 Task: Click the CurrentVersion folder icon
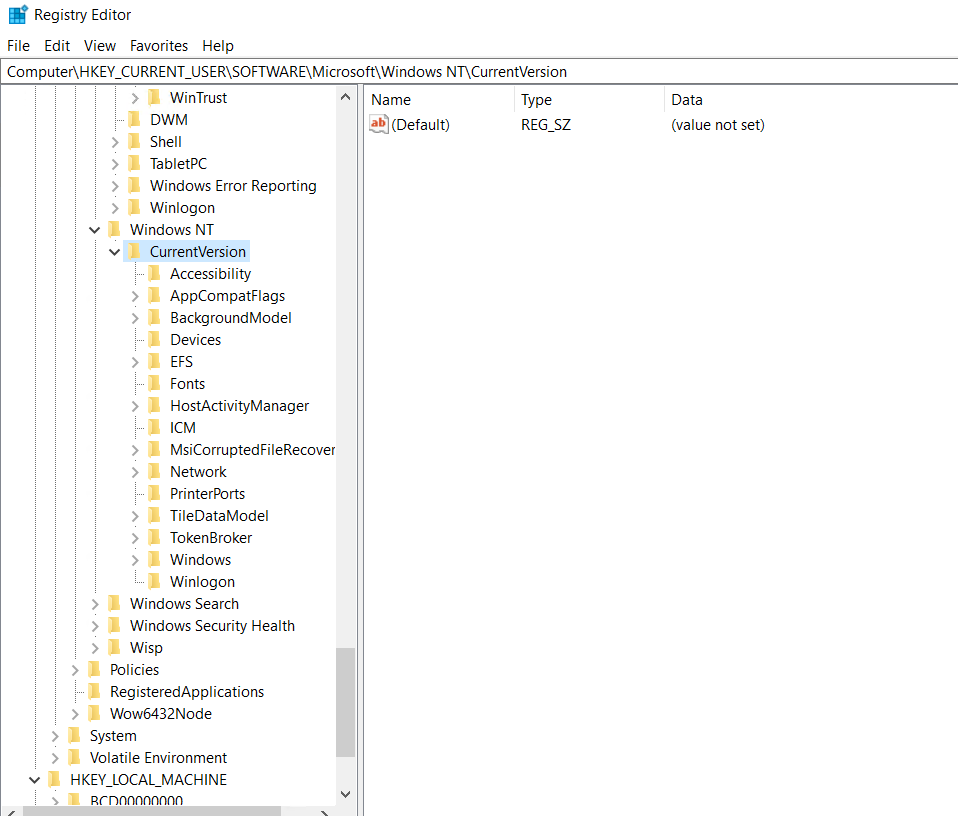point(134,251)
